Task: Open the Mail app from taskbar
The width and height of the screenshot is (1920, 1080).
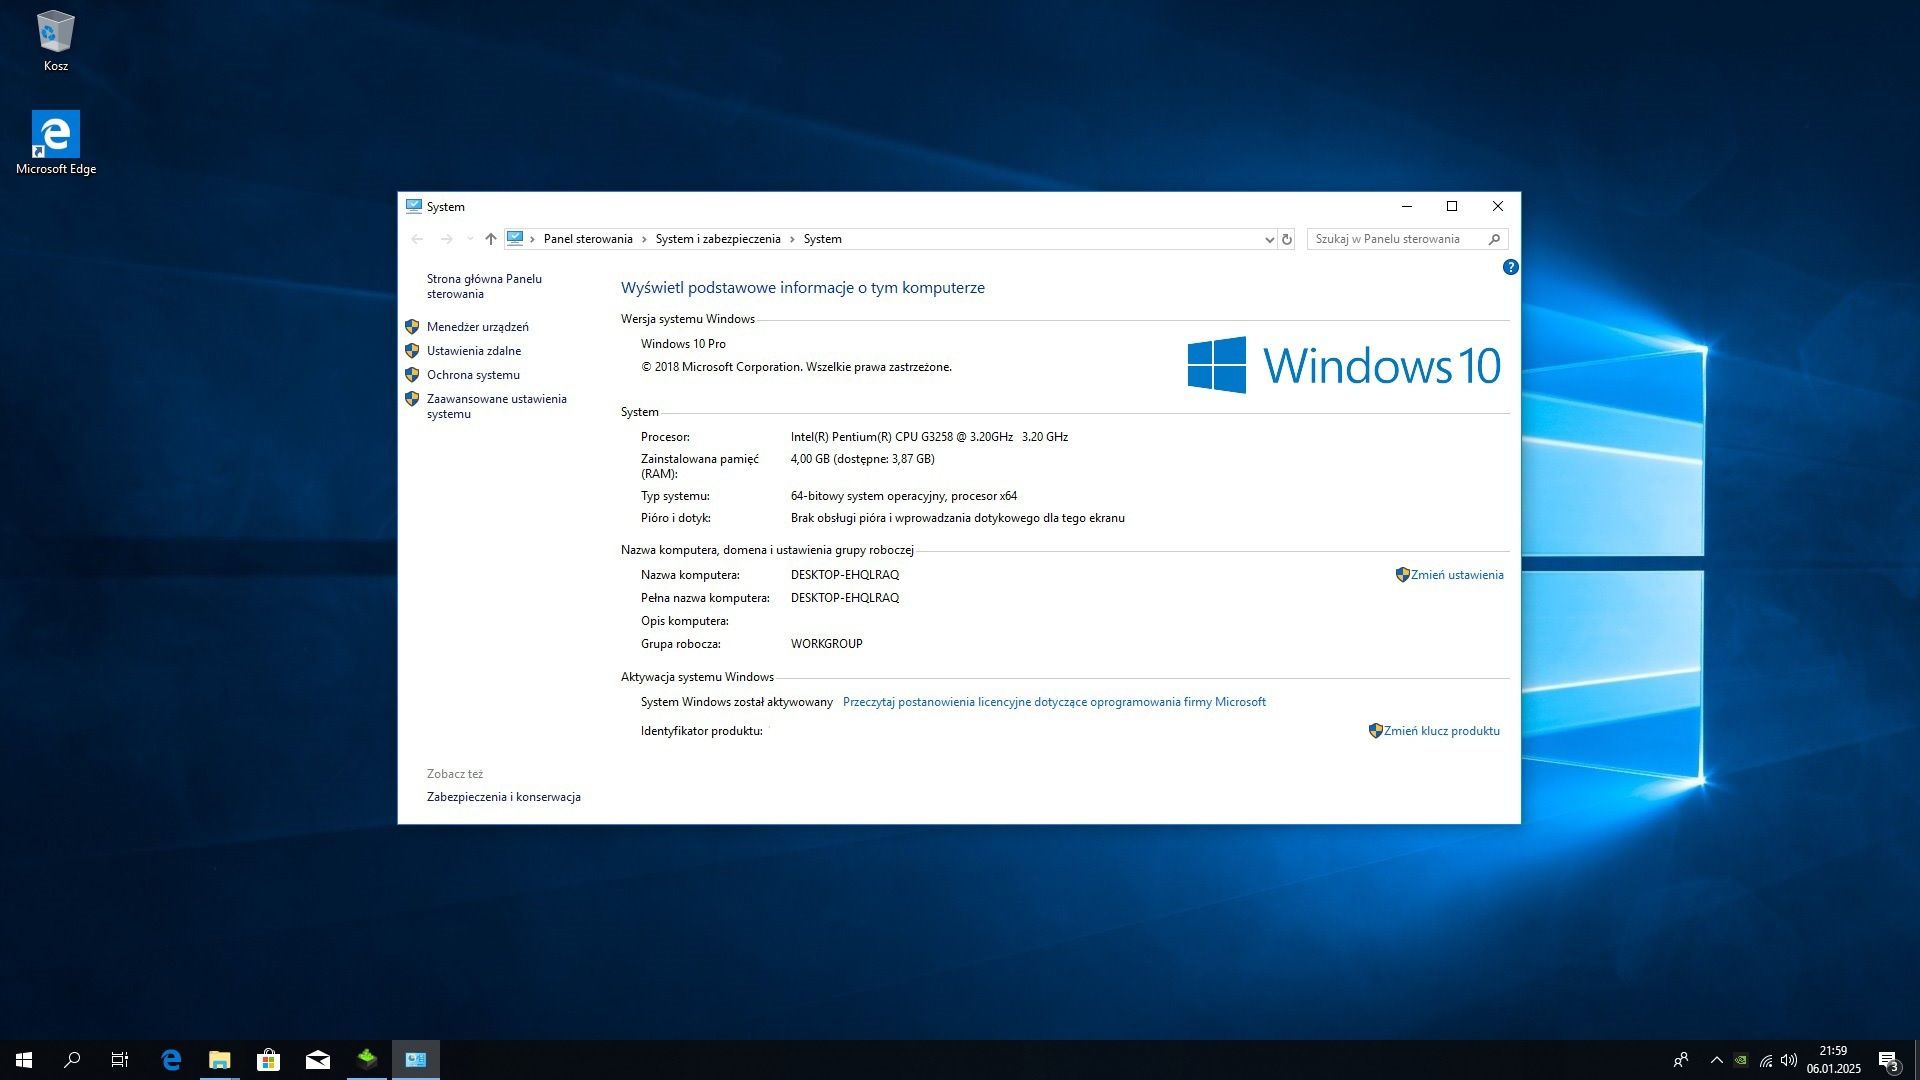Action: coord(318,1060)
